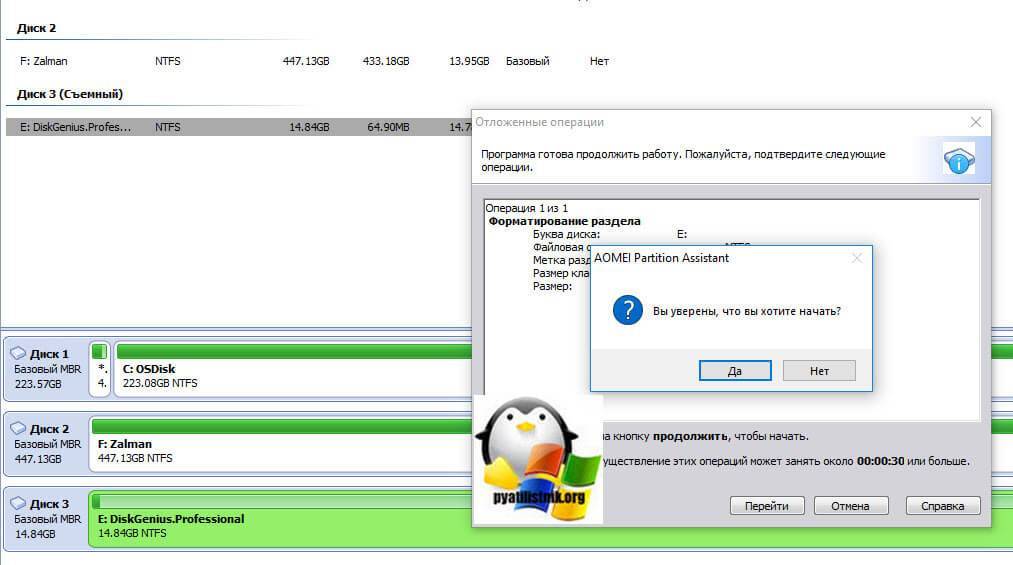This screenshot has height=565, width=1013.
Task: Click the Базовый type cell
Action: pos(527,61)
